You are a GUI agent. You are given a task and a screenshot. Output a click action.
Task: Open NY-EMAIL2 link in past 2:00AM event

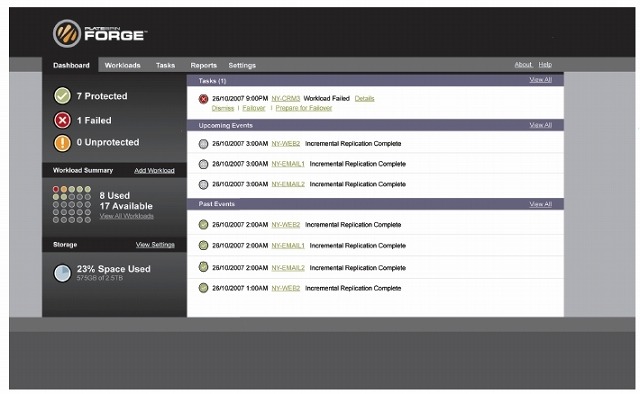tap(288, 268)
